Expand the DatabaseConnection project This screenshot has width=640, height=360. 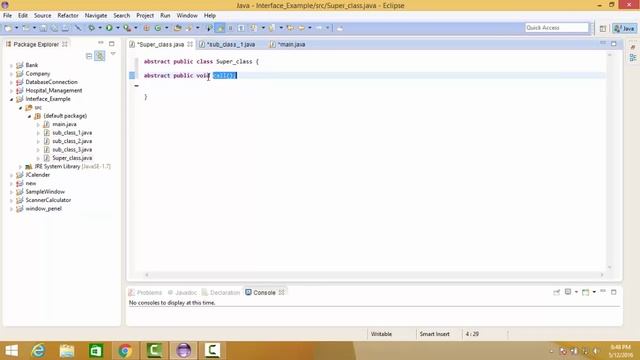tap(11, 82)
